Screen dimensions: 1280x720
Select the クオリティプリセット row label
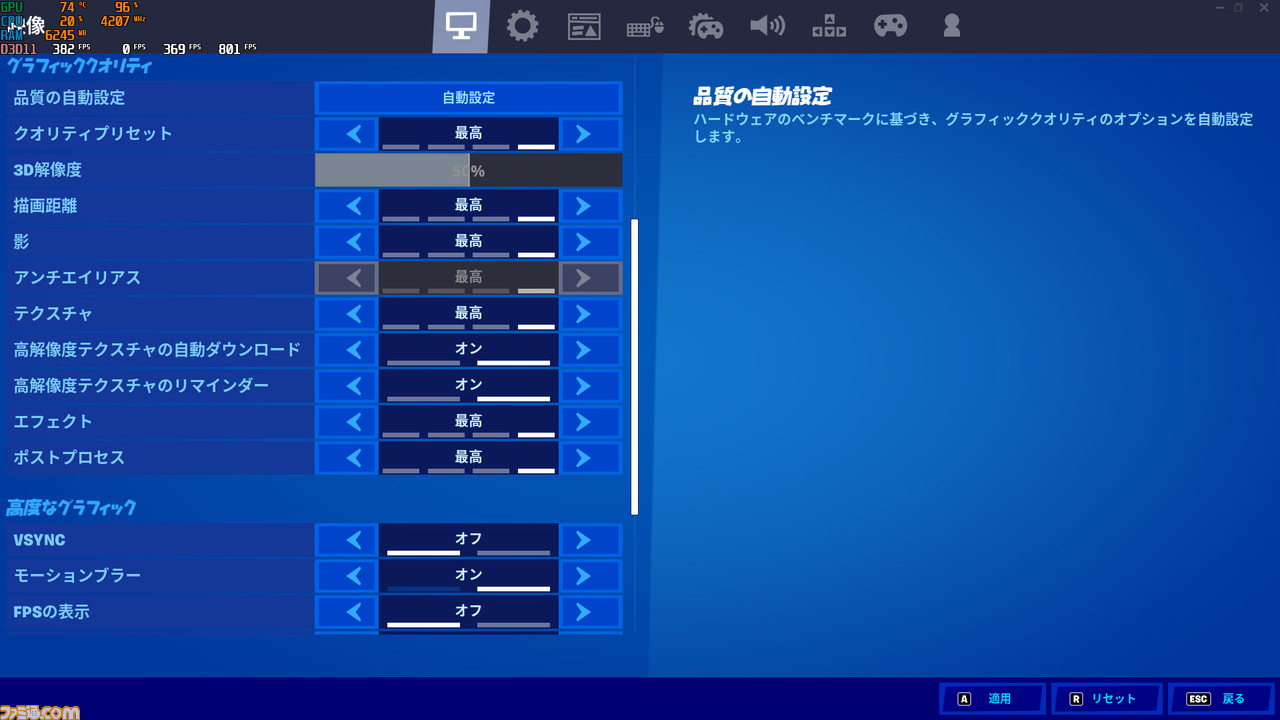point(93,134)
